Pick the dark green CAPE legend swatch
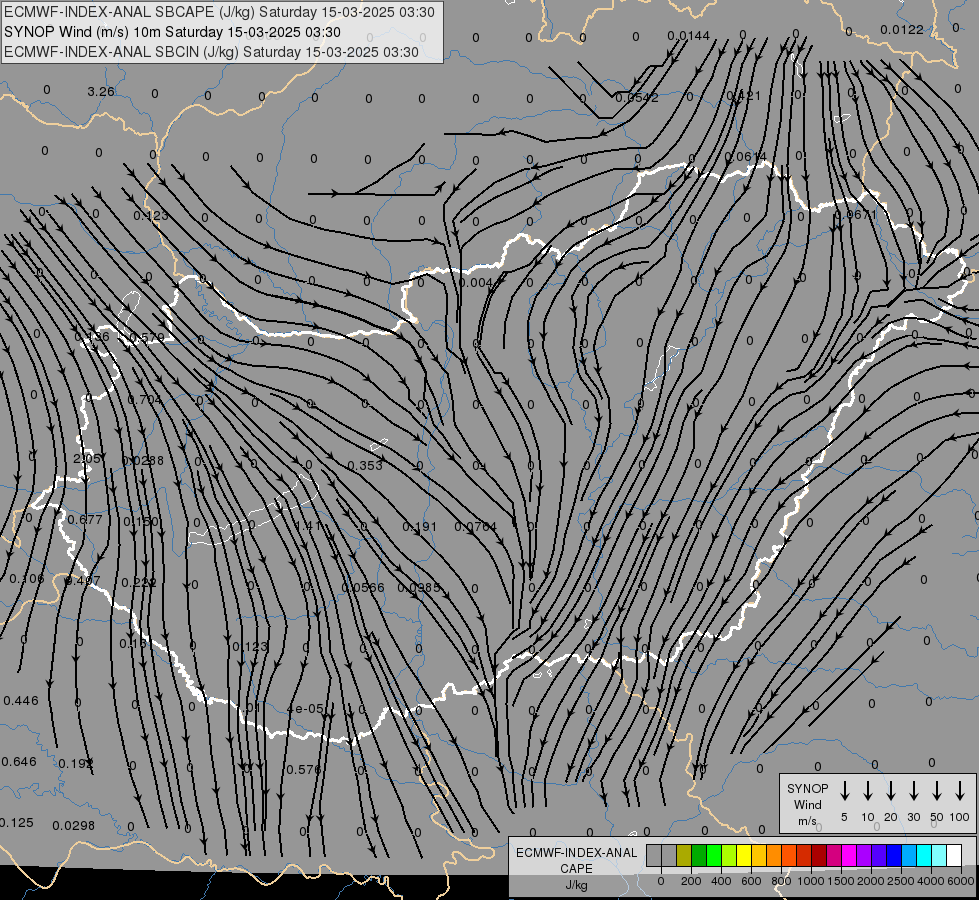979x900 pixels. pos(699,855)
